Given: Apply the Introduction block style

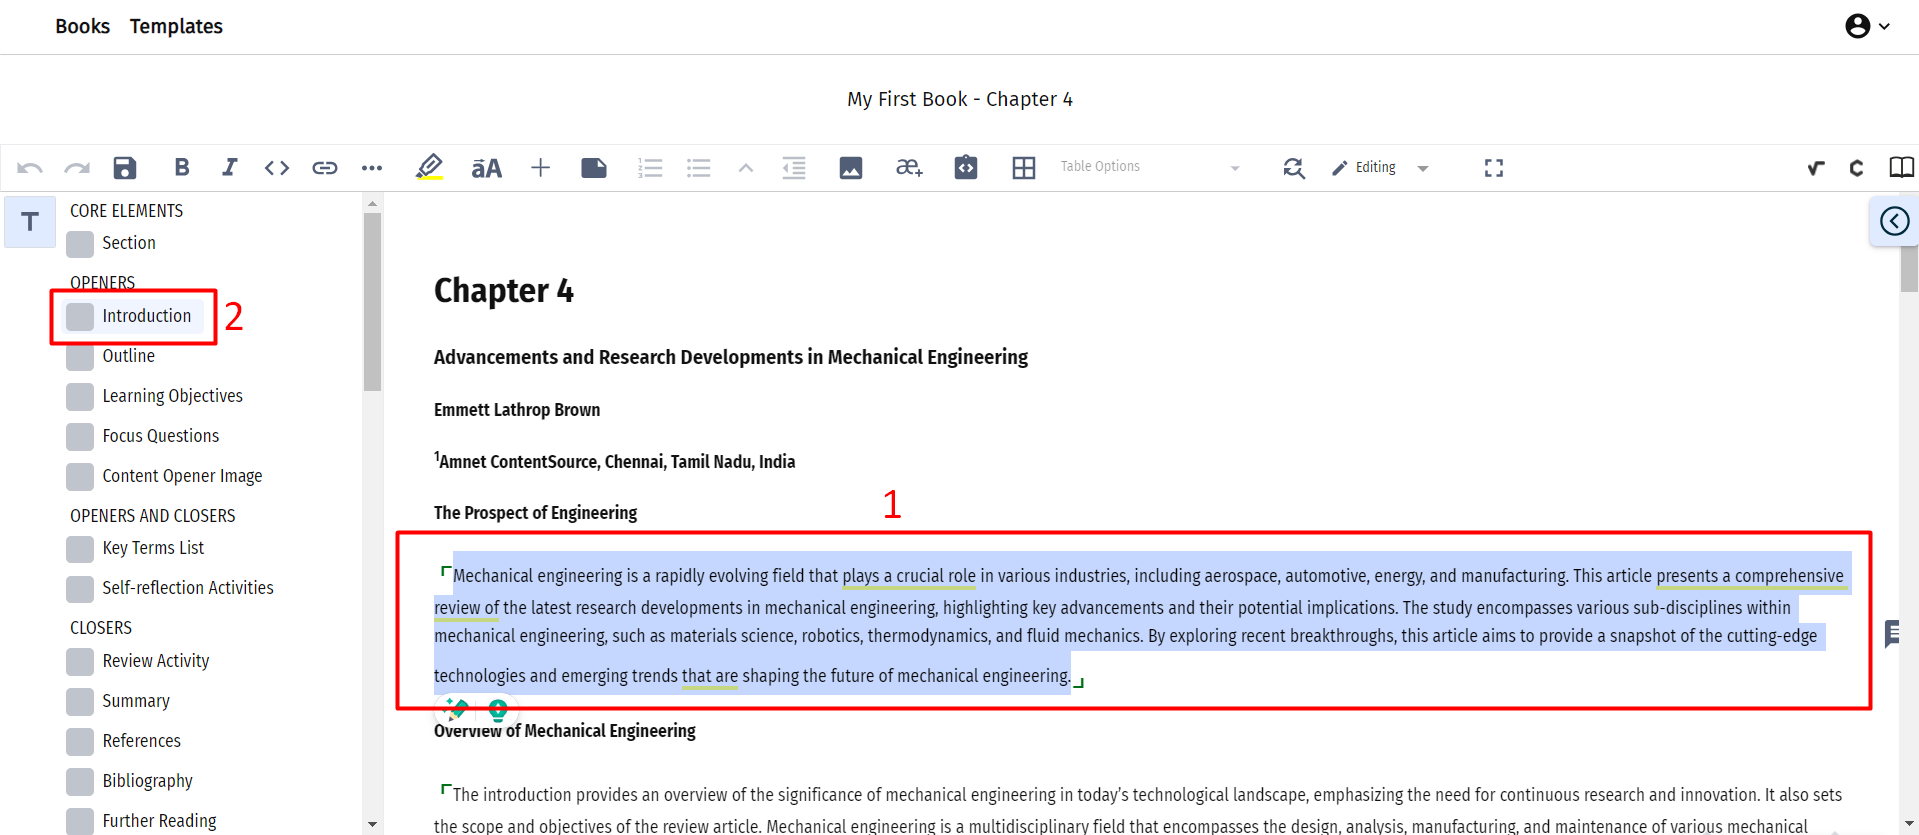Looking at the screenshot, I should 146,316.
